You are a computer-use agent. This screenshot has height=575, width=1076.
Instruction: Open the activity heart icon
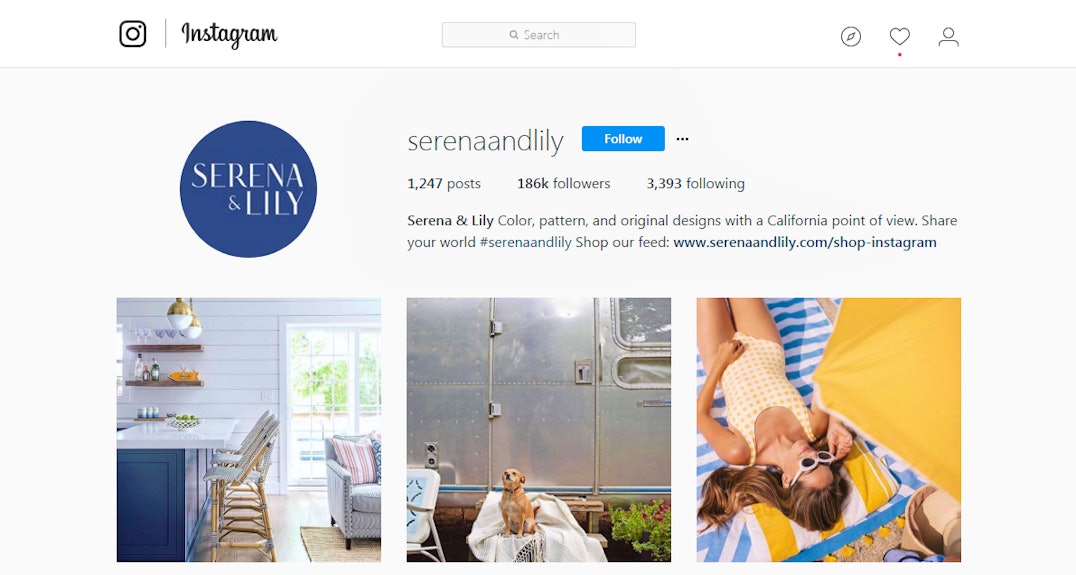(x=900, y=36)
